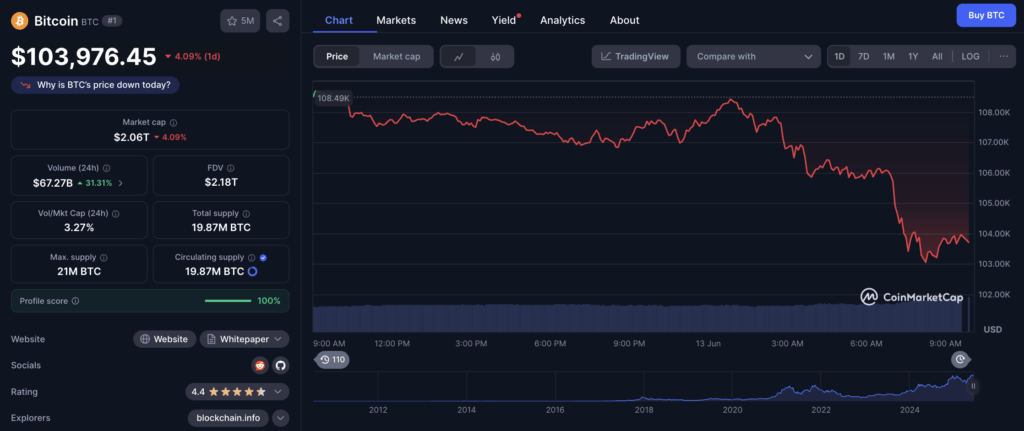
Task: Click the Circulating supply info icon
Action: tap(251, 258)
